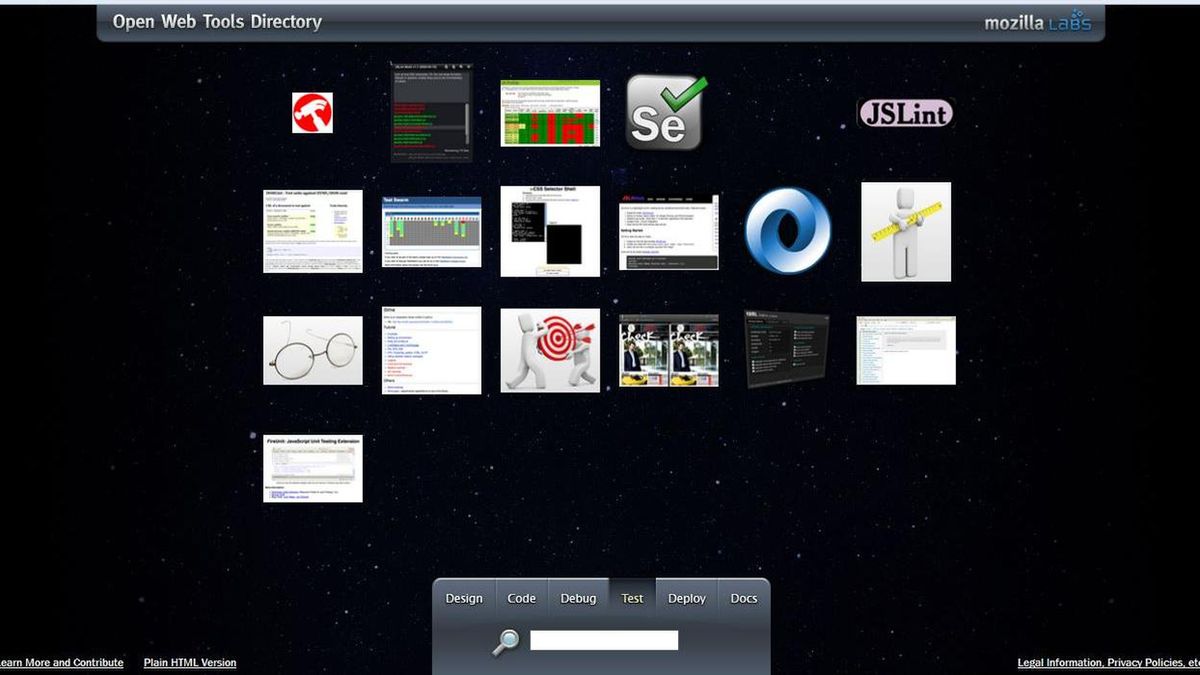Open the dark console output thumbnail
The height and width of the screenshot is (675, 1200).
pos(431,112)
